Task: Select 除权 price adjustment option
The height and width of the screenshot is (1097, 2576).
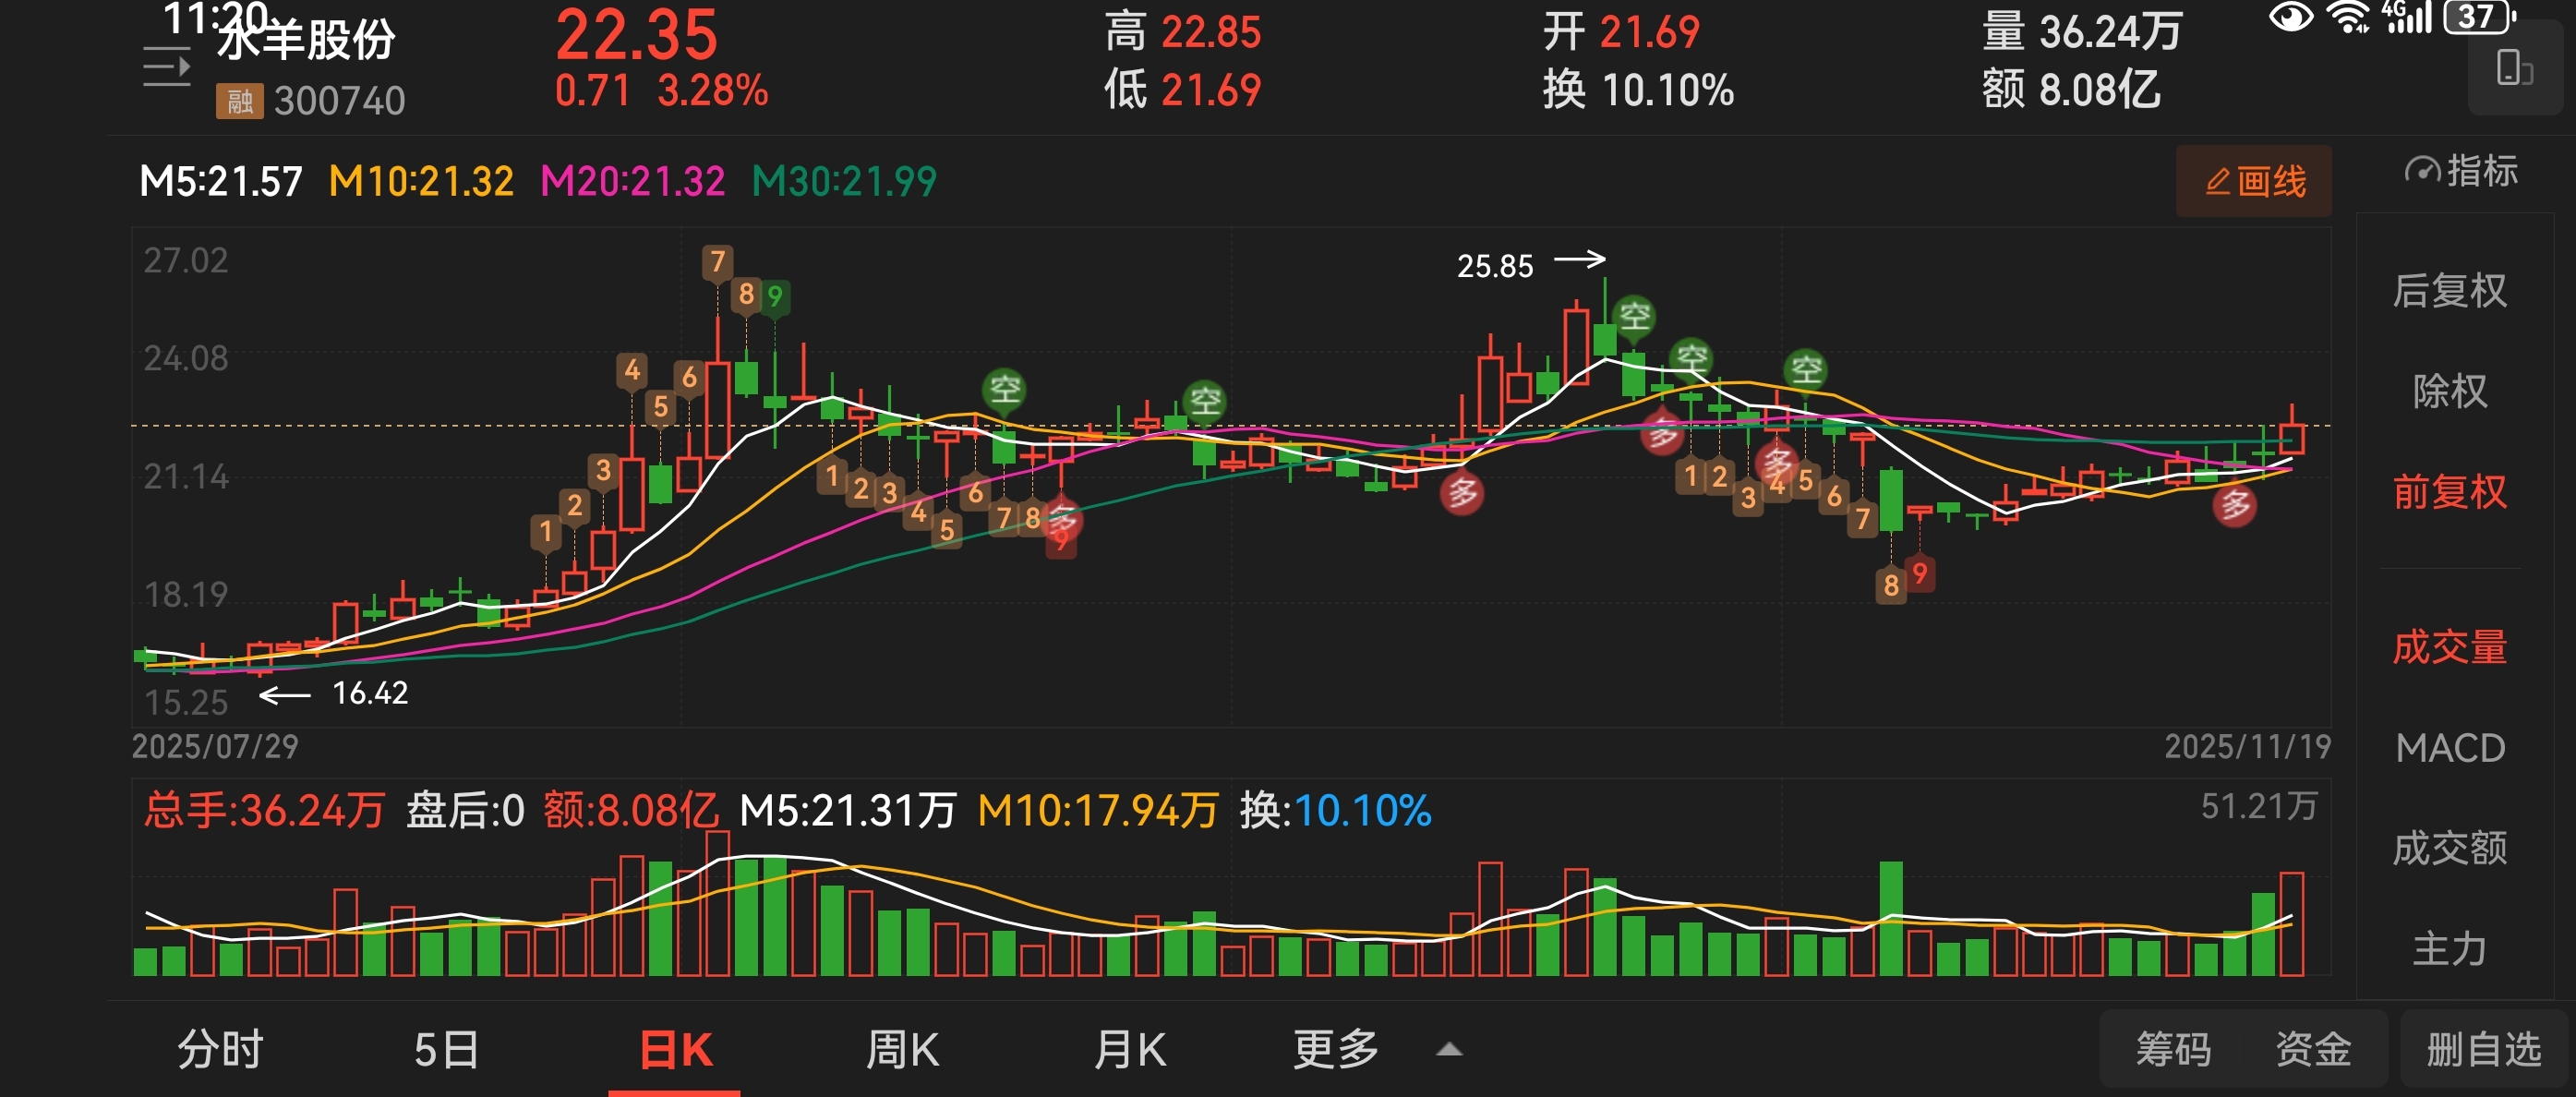Action: coord(2449,391)
